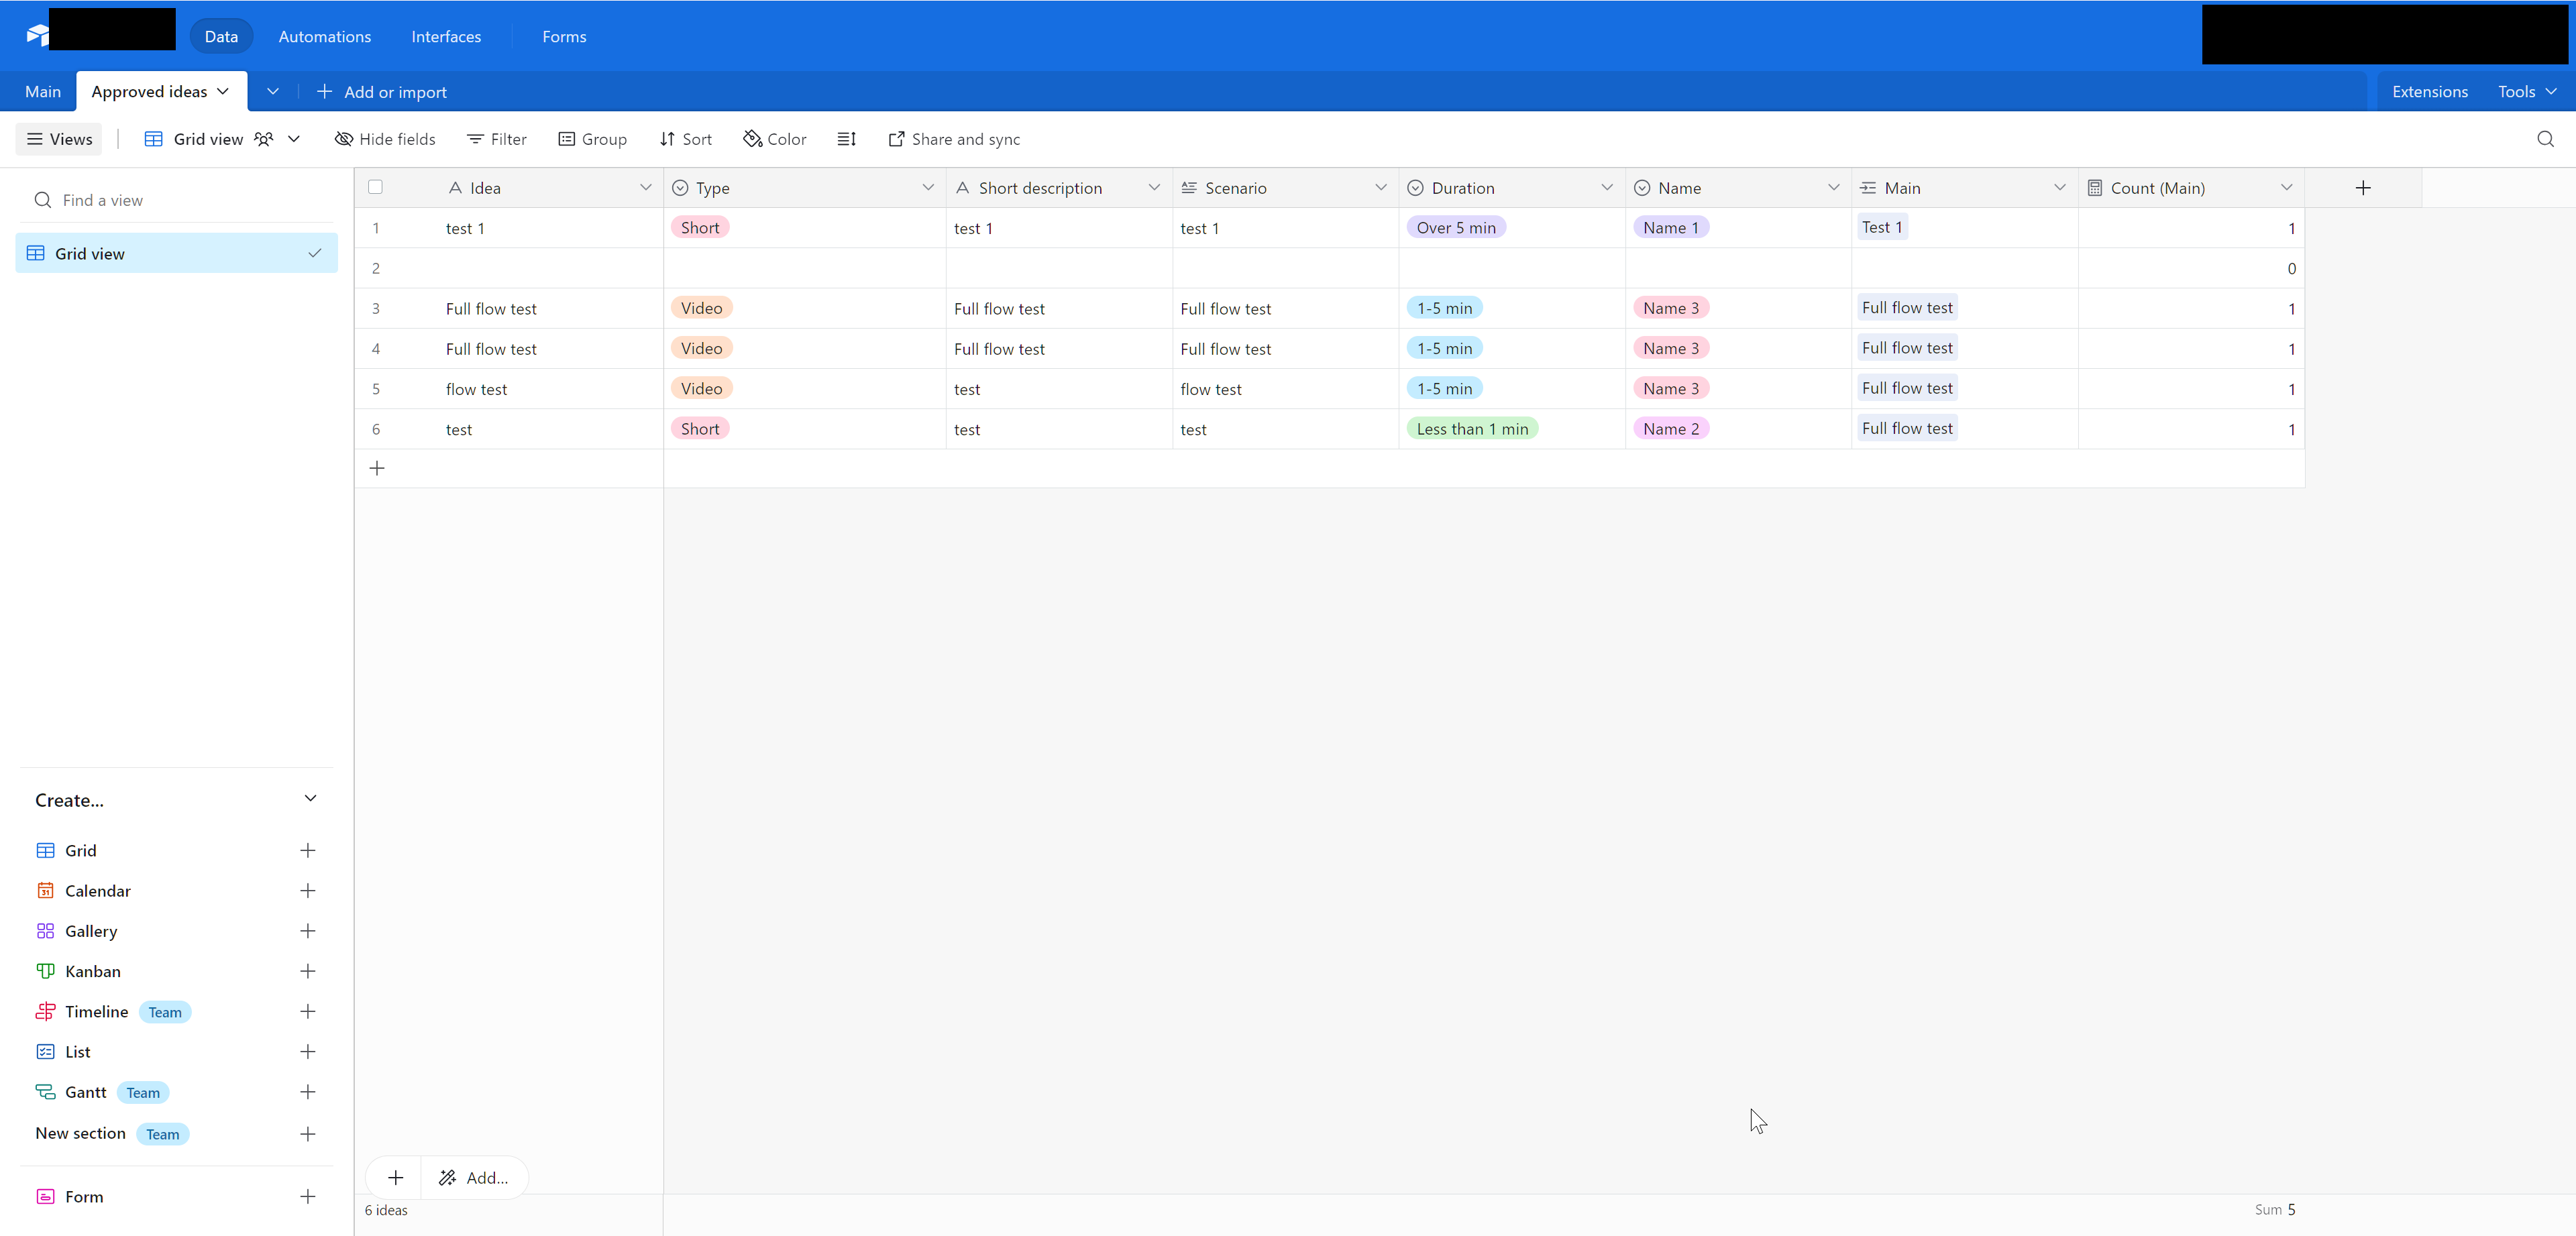Open Approved ideas table dropdown
This screenshot has width=2576, height=1236.
[x=223, y=91]
